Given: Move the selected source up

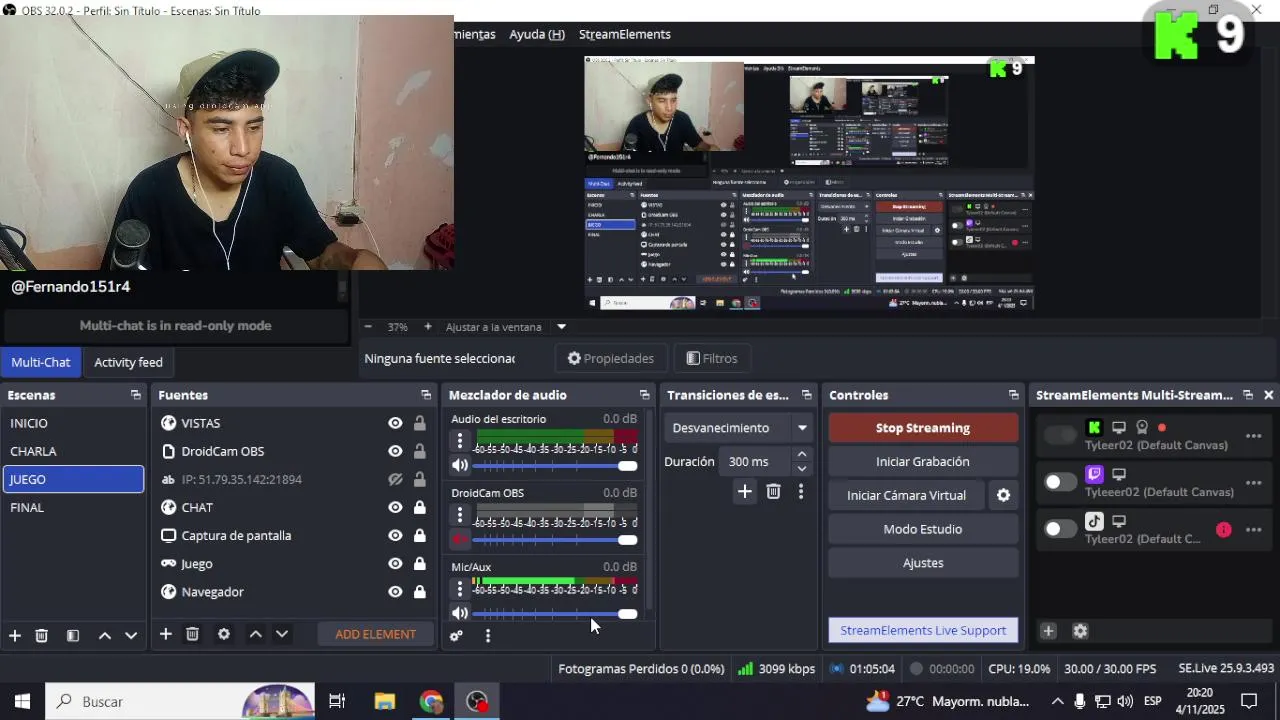Looking at the screenshot, I should [x=255, y=634].
